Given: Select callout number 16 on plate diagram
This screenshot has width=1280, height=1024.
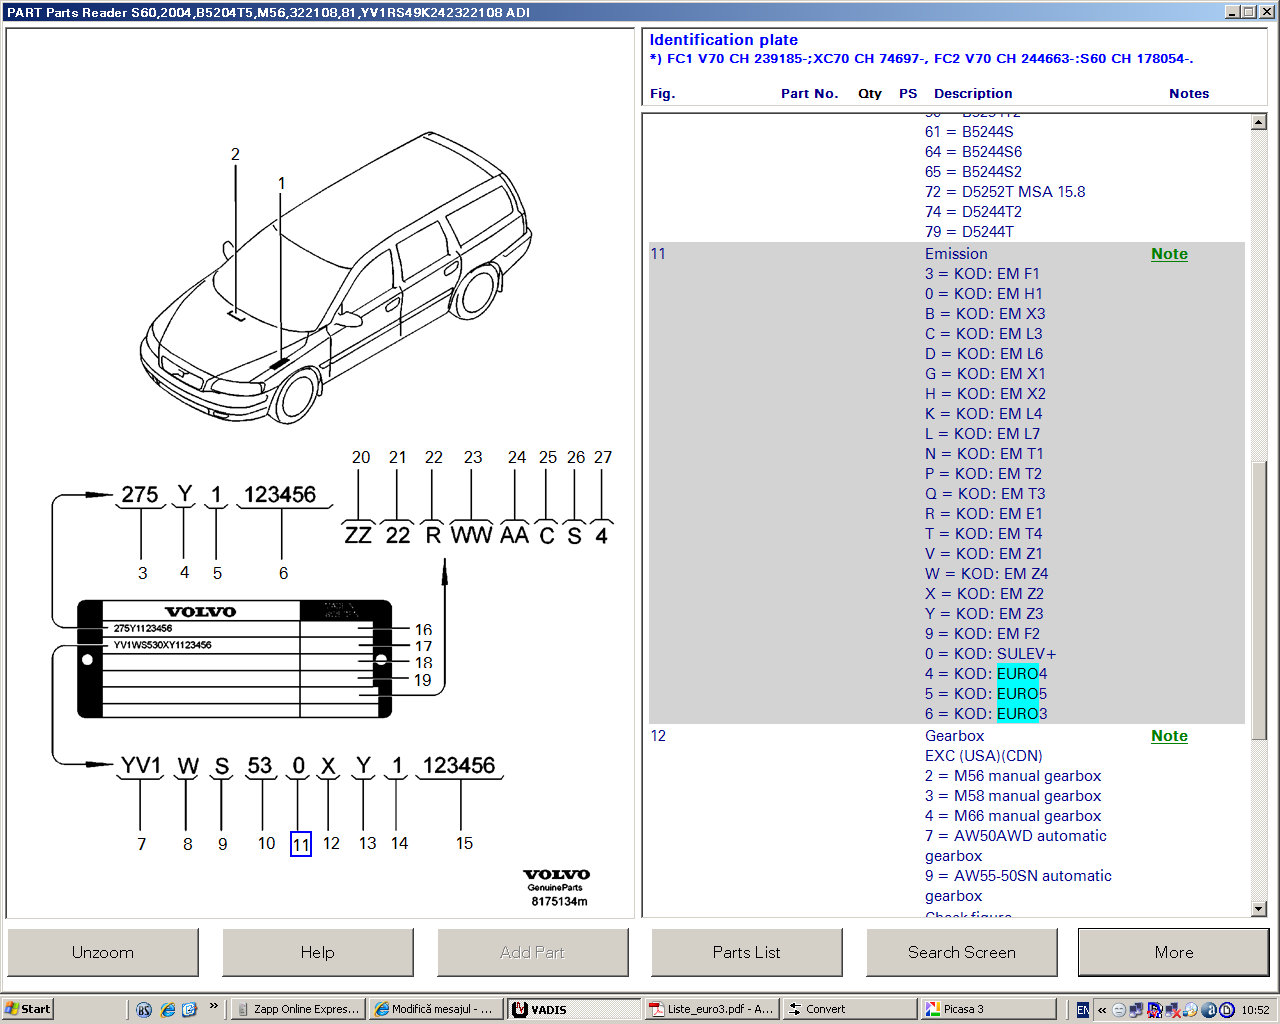Looking at the screenshot, I should click(x=423, y=630).
